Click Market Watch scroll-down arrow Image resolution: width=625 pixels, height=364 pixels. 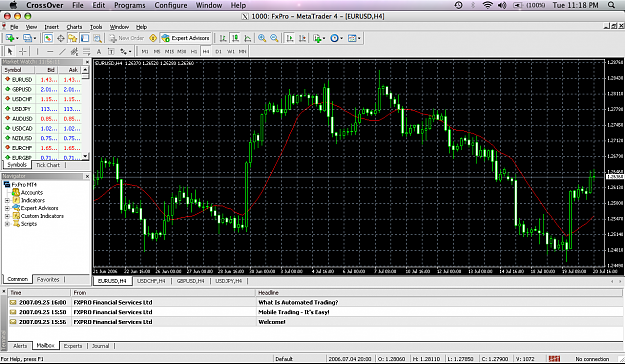[x=85, y=156]
